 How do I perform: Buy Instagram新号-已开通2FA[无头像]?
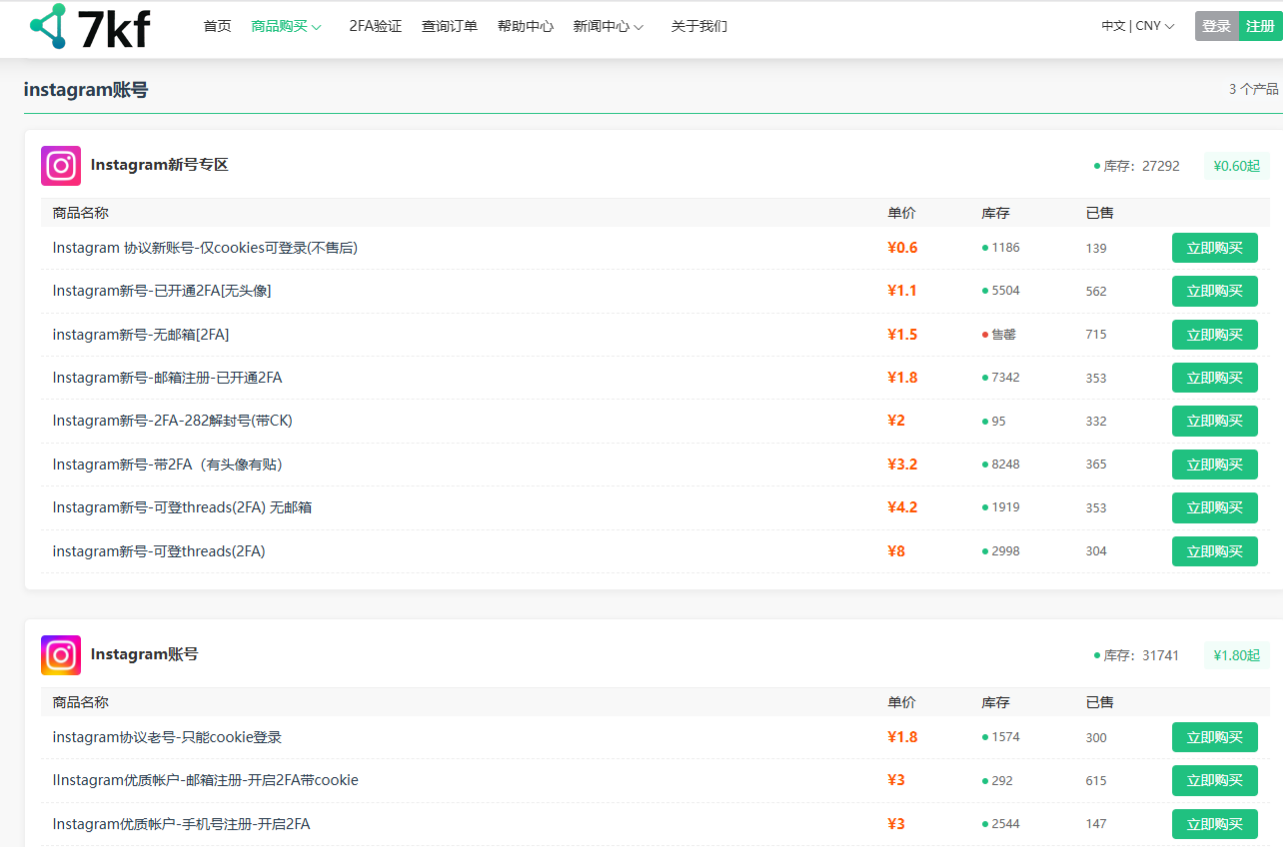coord(1214,291)
